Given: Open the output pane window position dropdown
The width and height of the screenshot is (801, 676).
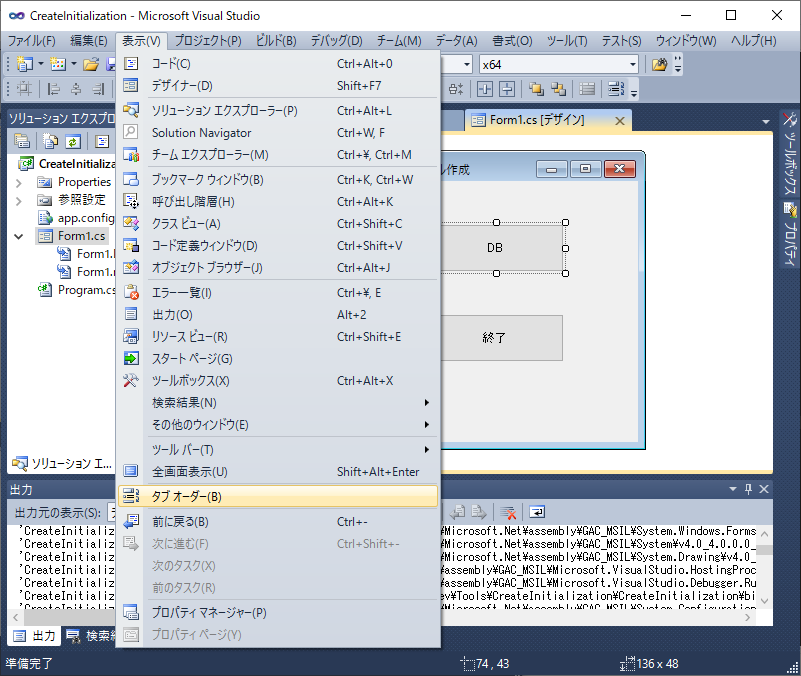Looking at the screenshot, I should point(733,489).
